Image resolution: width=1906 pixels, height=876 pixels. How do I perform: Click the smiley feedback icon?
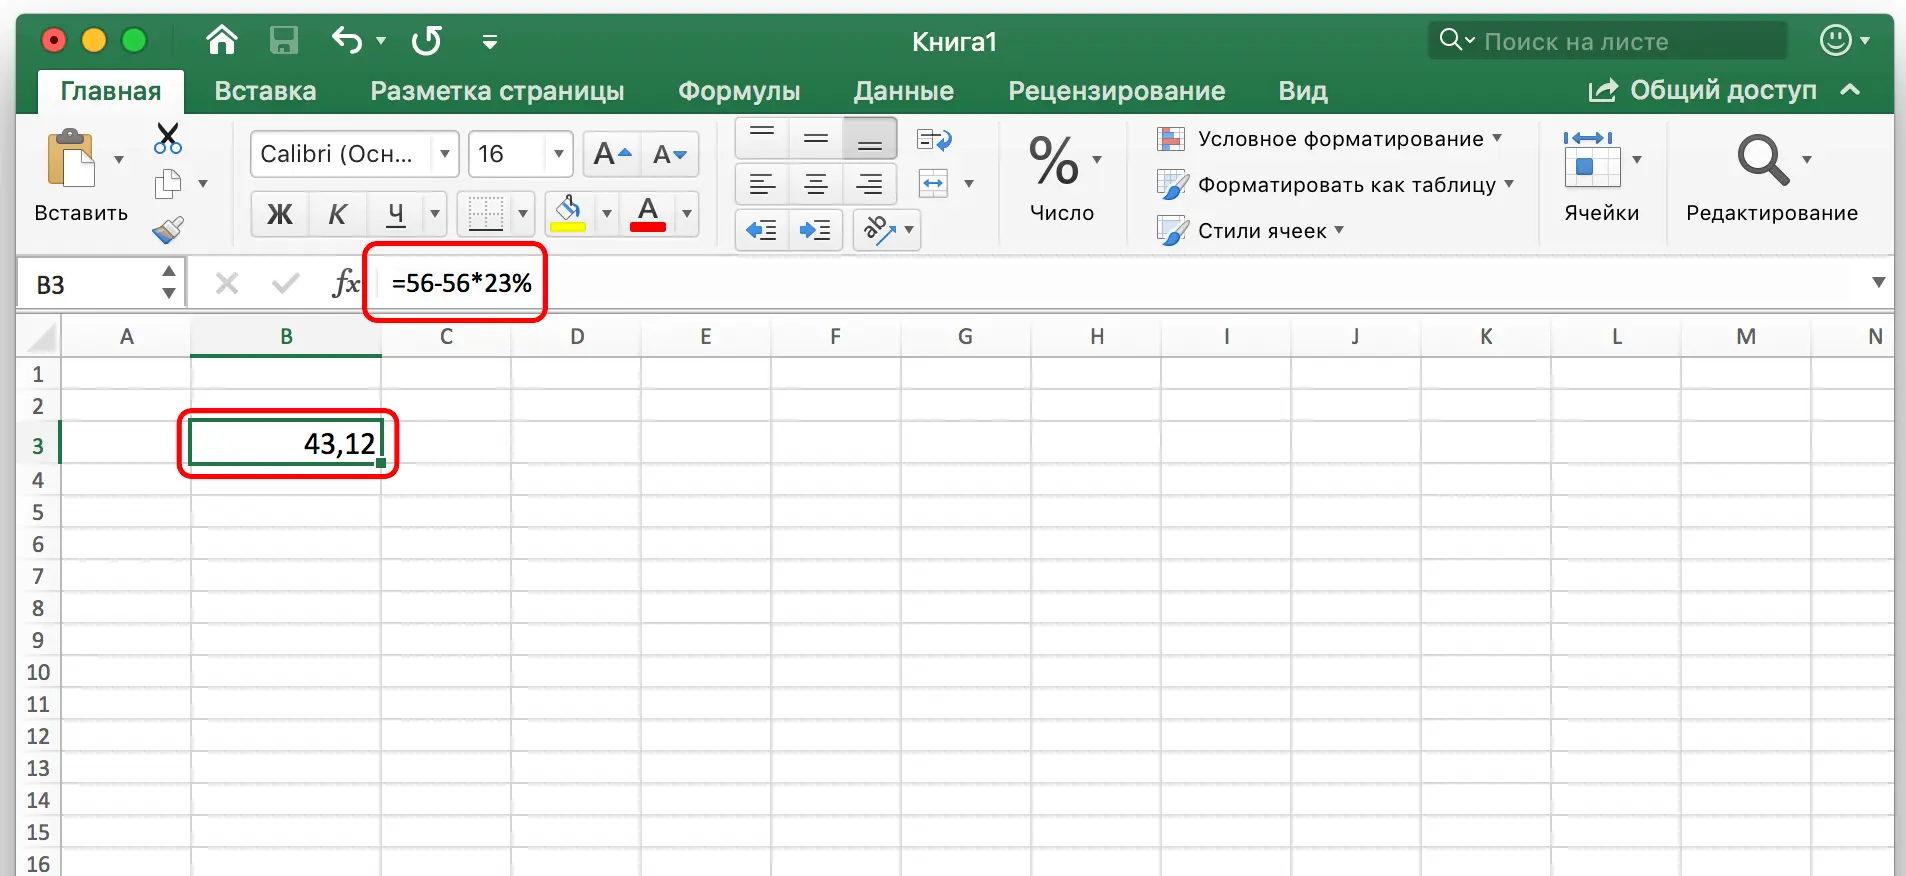pos(1835,40)
